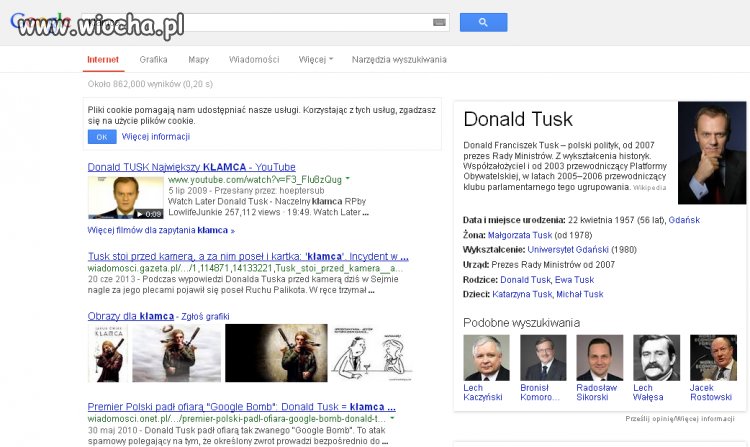Select text 'Około 862,000 wyników (0,20 s)'
The image size is (750, 447).
(x=150, y=84)
